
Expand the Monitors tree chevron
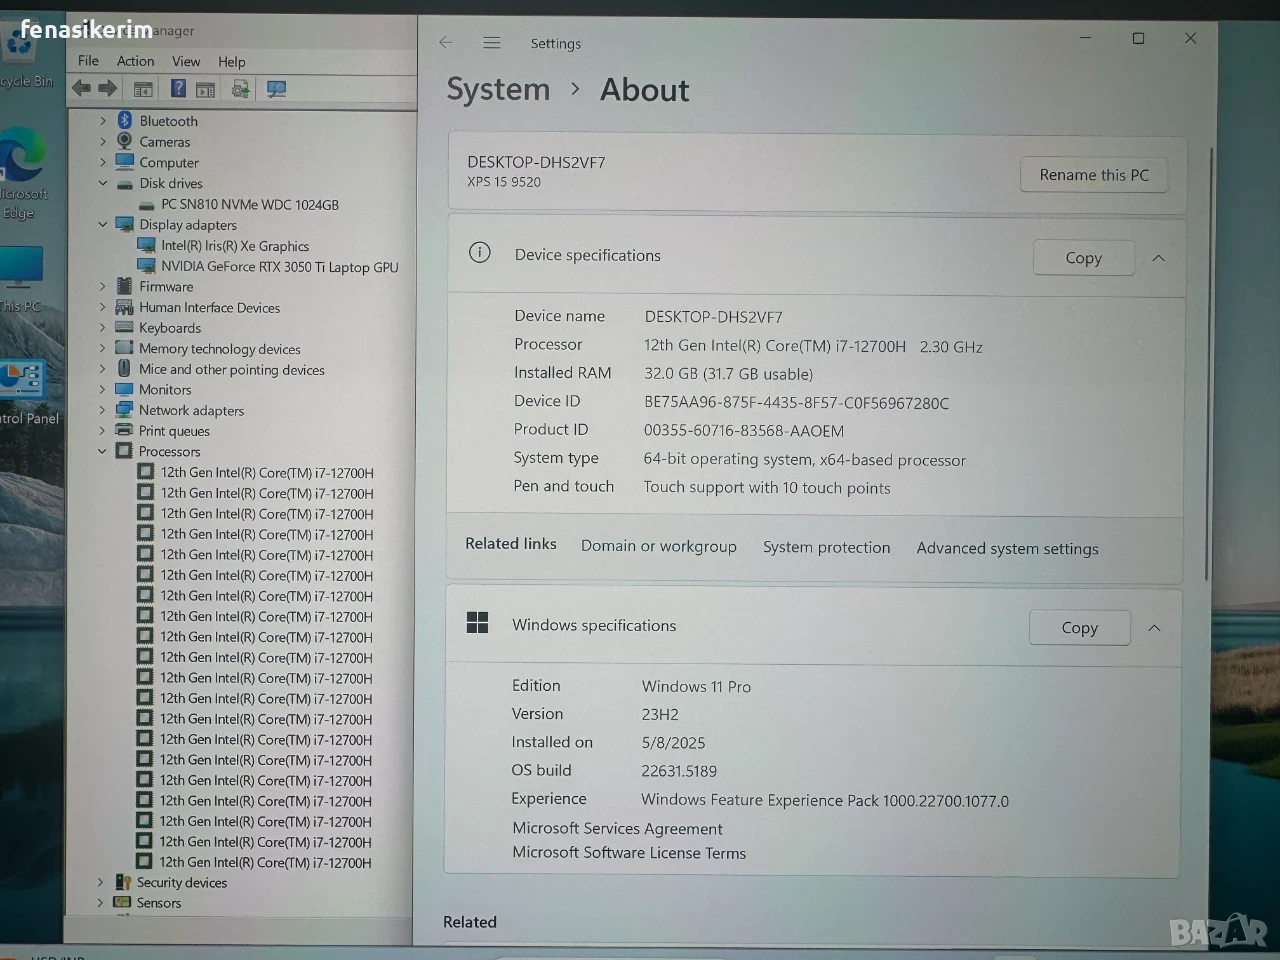[x=102, y=389]
